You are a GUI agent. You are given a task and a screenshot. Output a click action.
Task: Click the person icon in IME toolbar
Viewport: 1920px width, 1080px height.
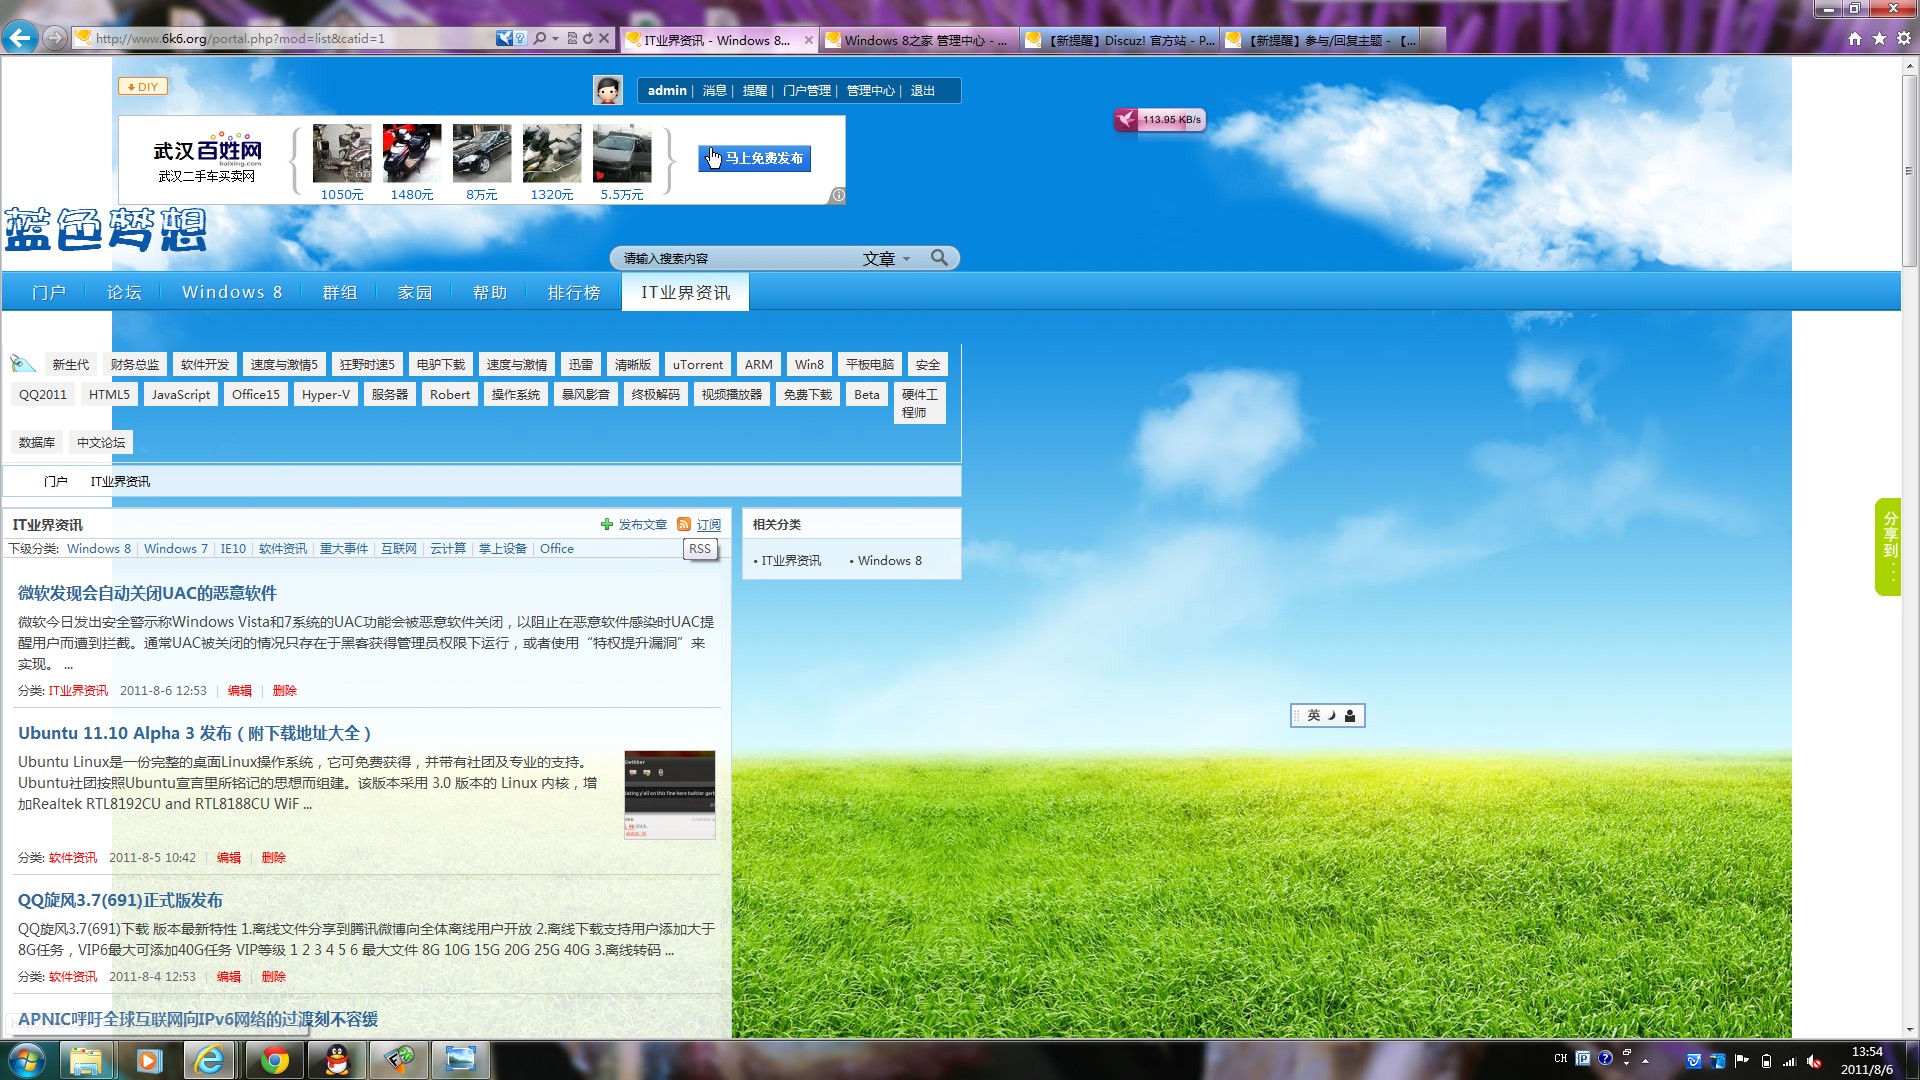point(1350,715)
